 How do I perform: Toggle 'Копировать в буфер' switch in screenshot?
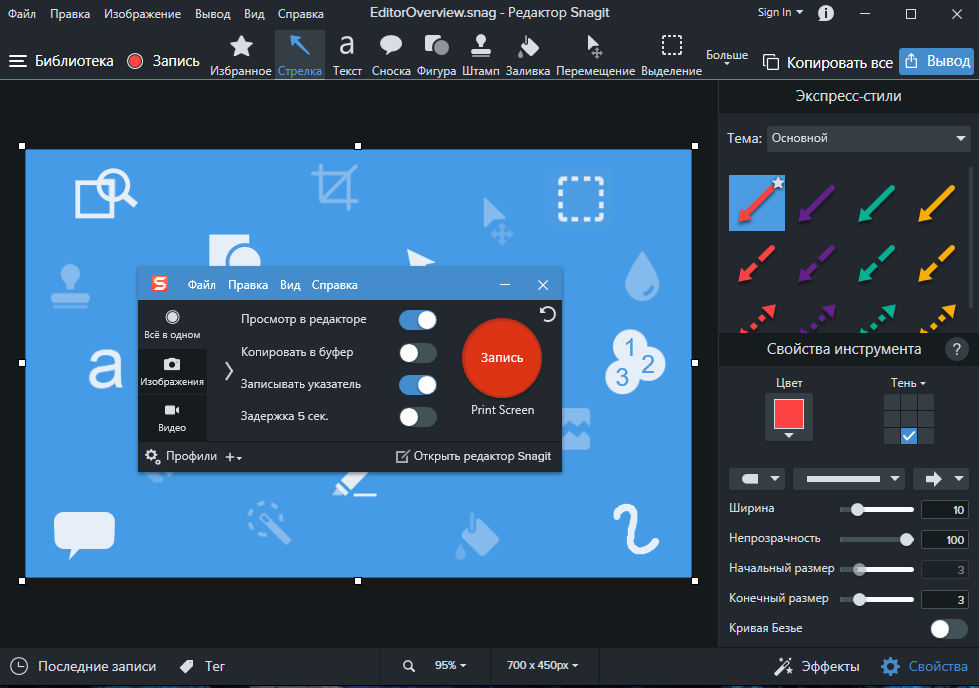pos(418,353)
